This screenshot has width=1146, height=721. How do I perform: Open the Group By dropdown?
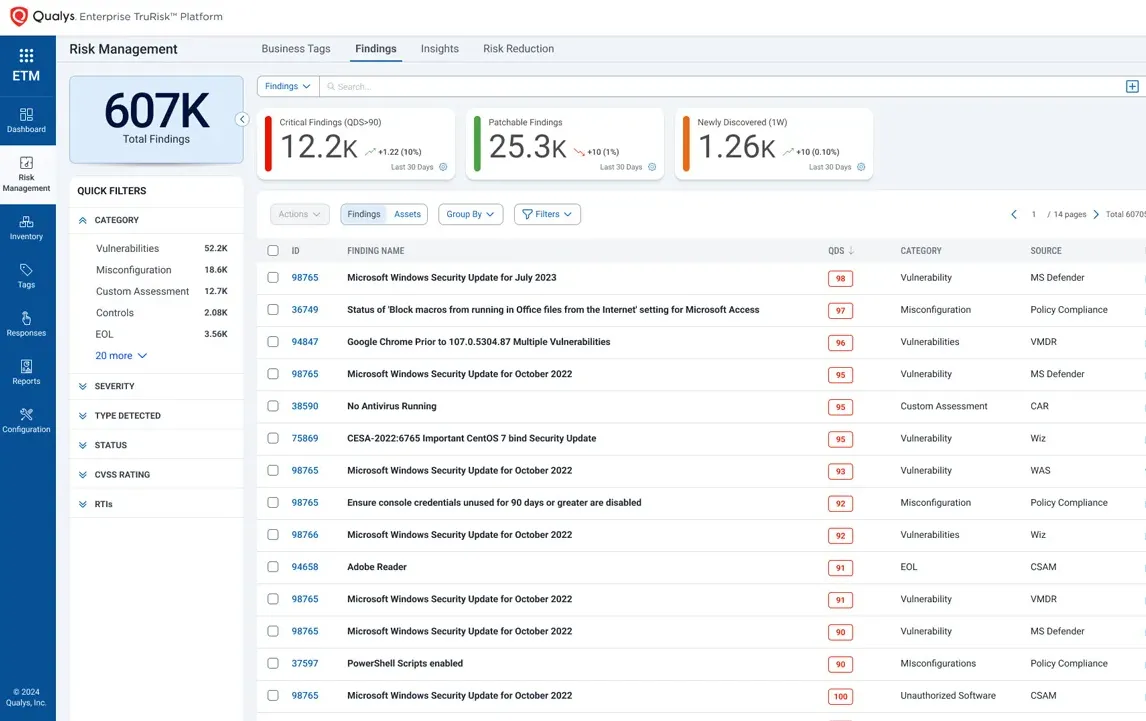pos(470,214)
